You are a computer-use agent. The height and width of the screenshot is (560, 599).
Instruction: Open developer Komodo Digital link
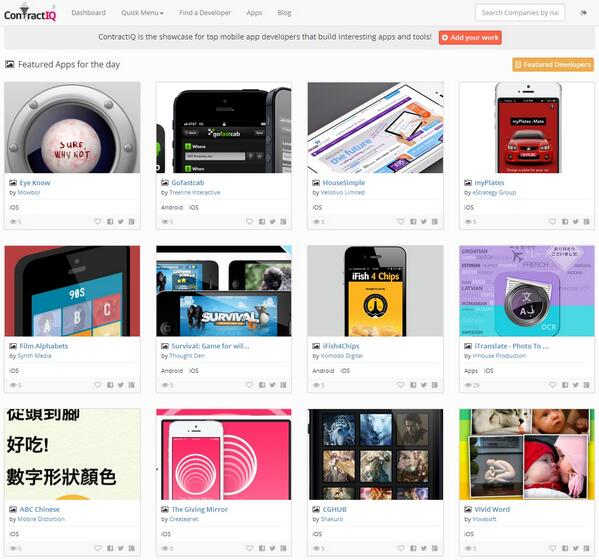coord(342,356)
